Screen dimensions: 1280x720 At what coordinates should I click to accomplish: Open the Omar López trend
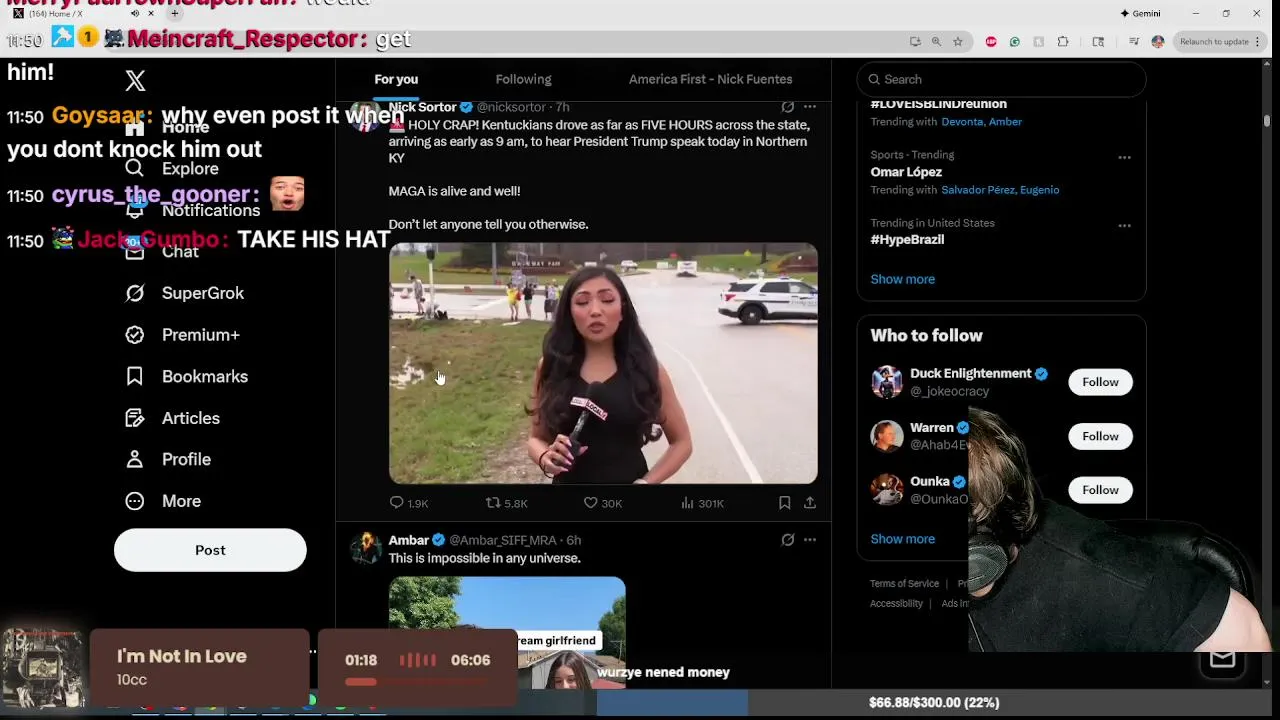(x=906, y=172)
